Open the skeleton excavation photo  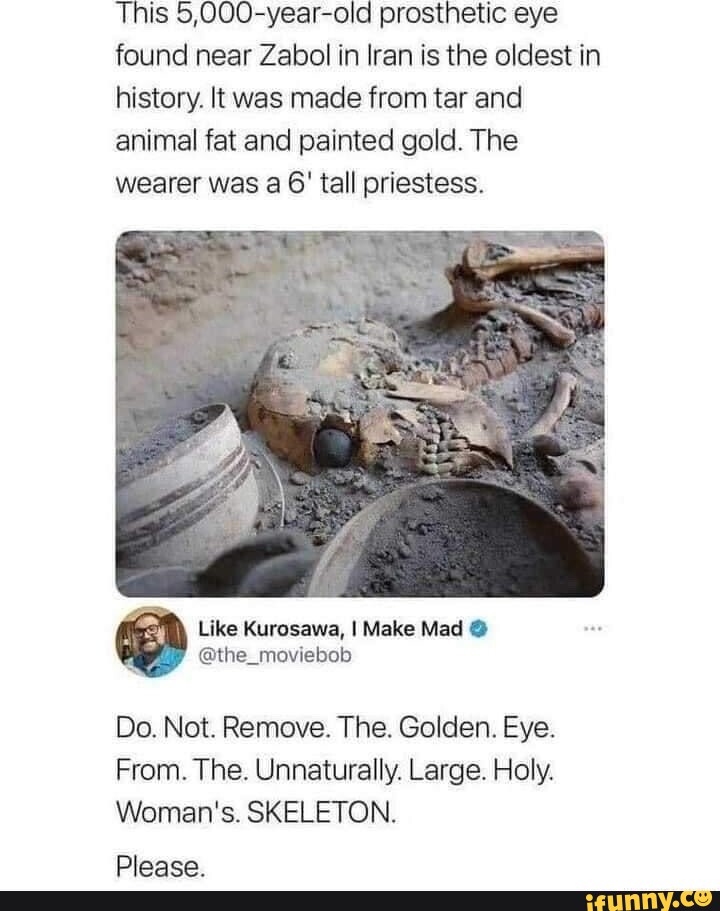360,413
